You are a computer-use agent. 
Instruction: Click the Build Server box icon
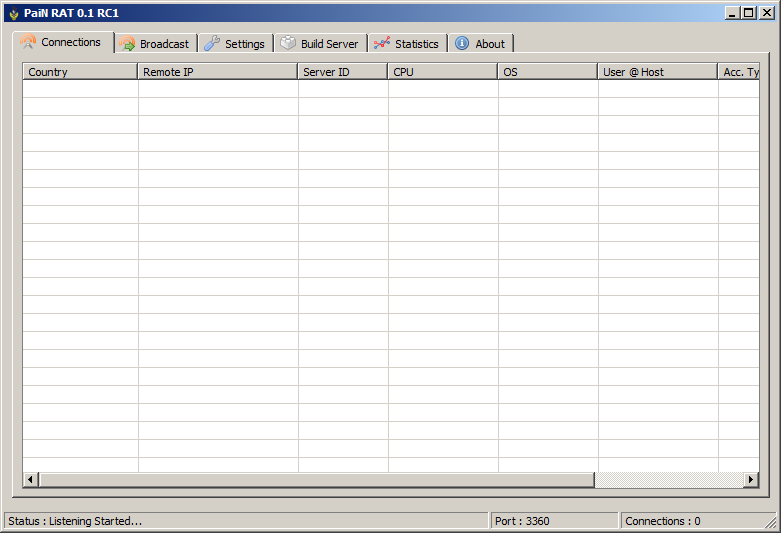click(x=288, y=44)
